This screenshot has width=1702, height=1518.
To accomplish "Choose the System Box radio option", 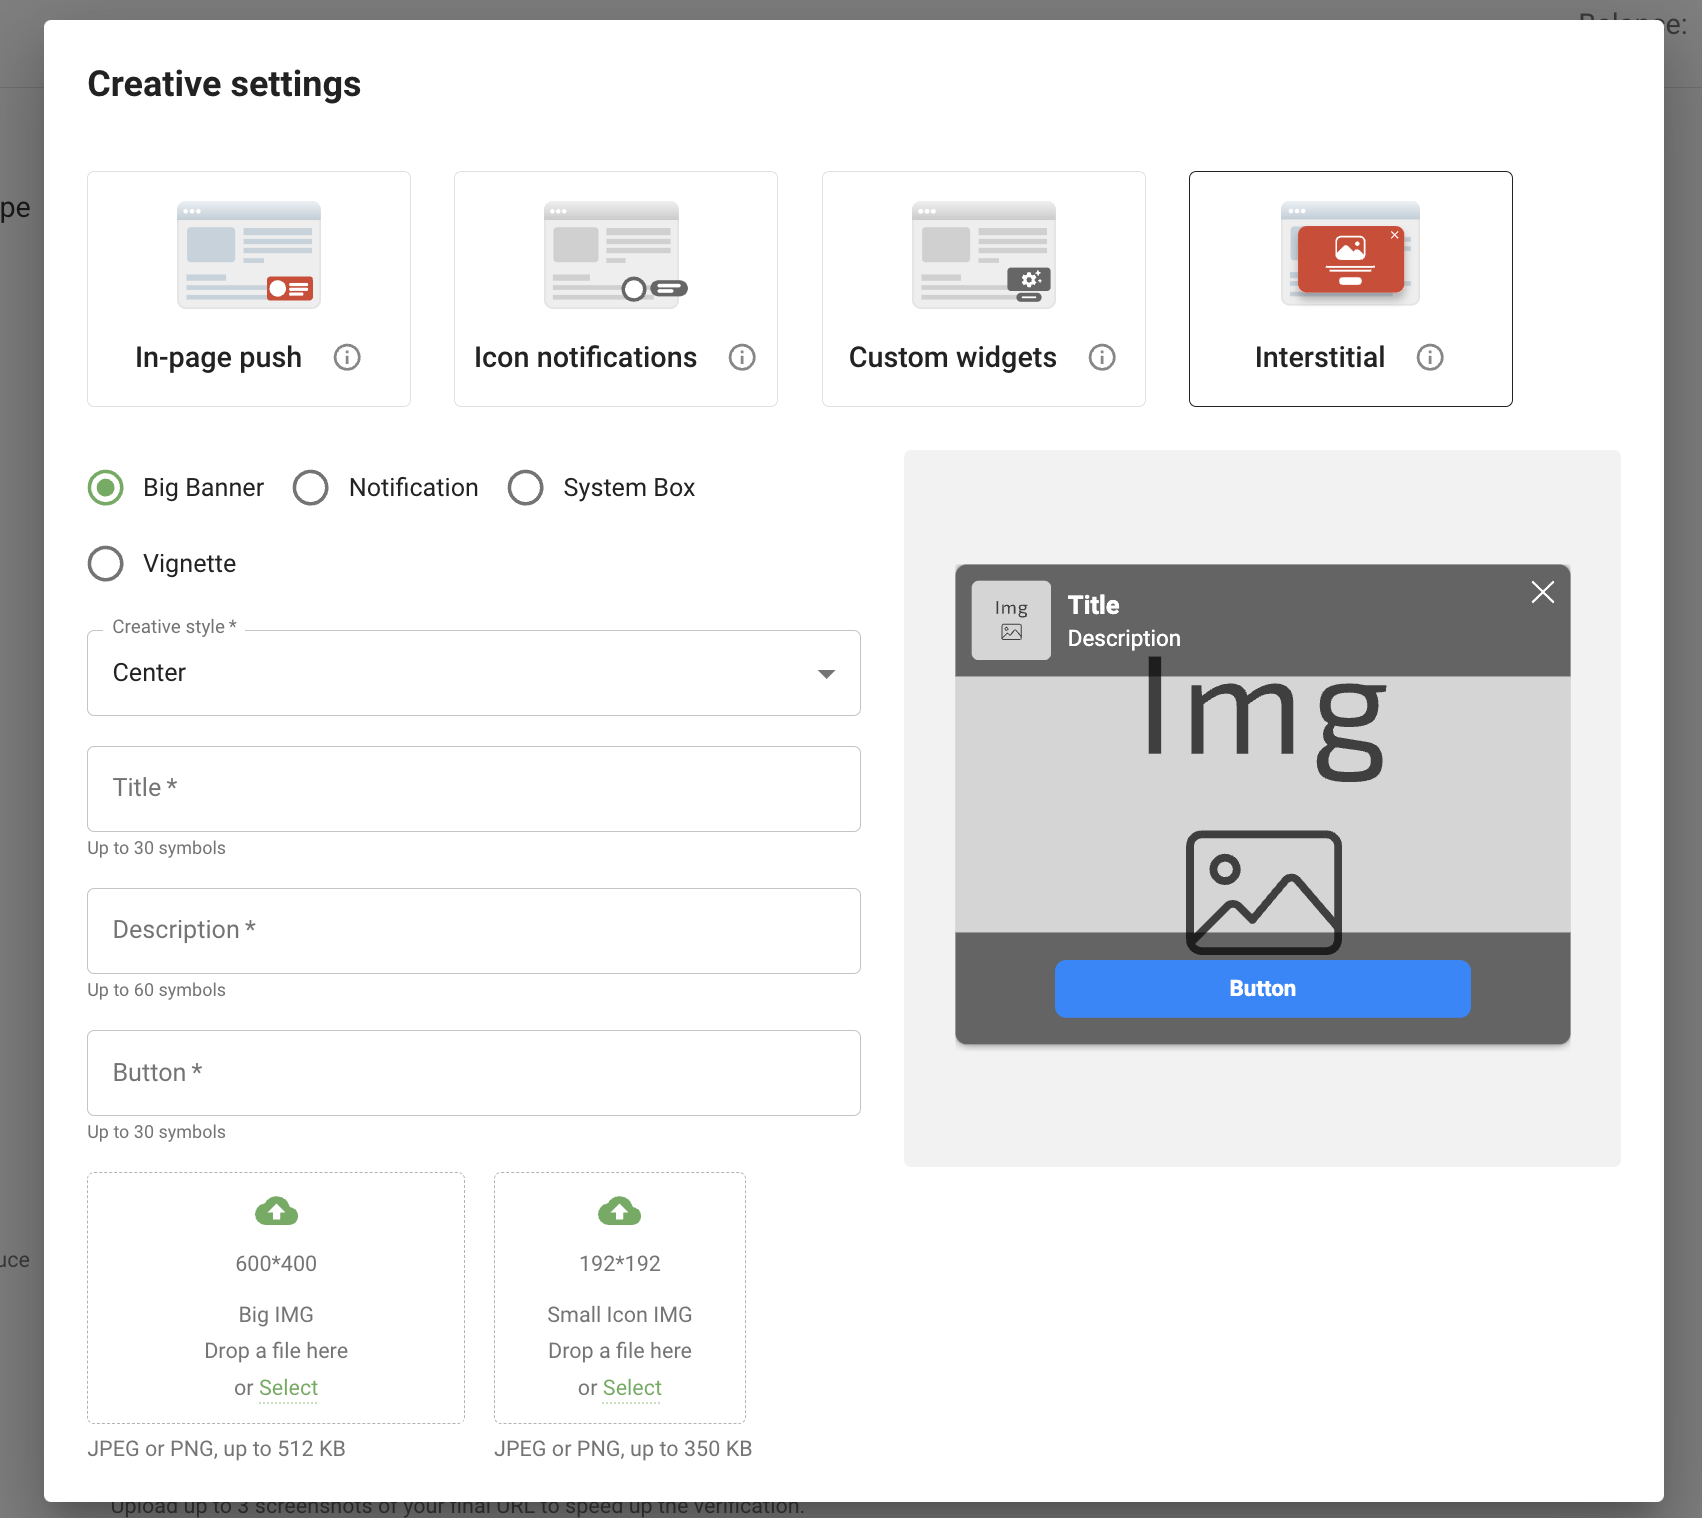I will [x=526, y=488].
